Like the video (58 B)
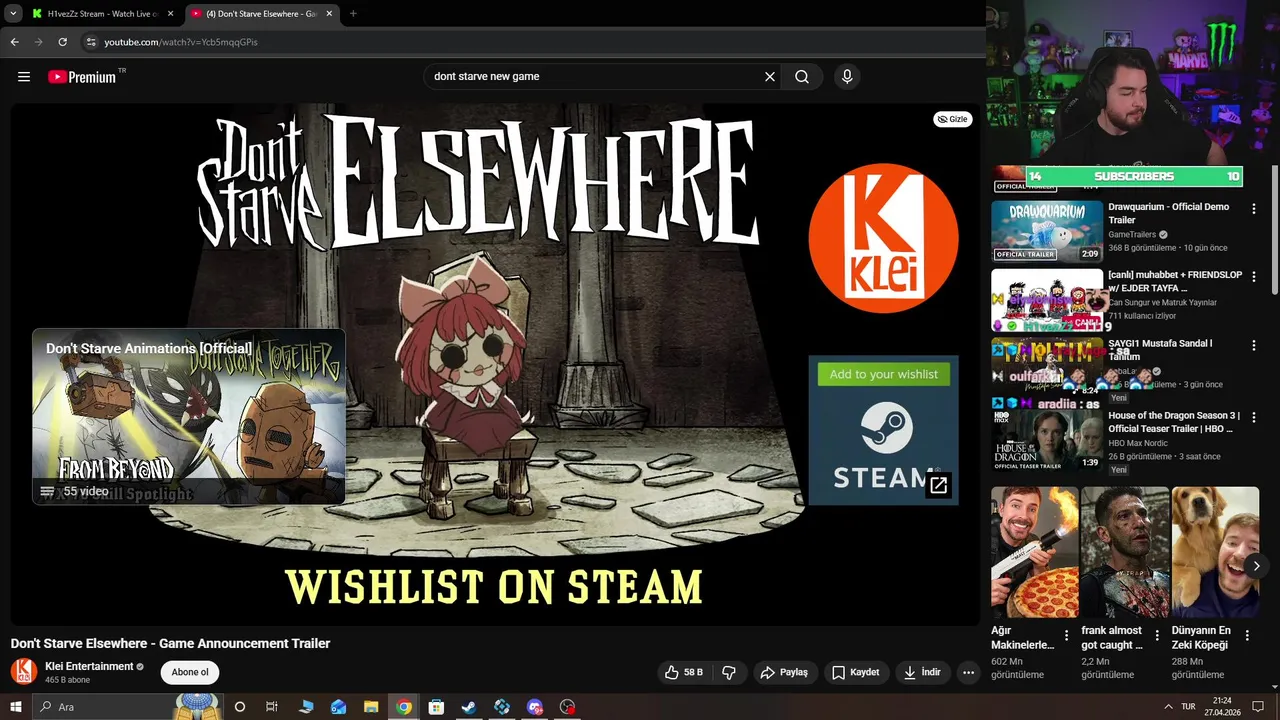 pos(684,672)
